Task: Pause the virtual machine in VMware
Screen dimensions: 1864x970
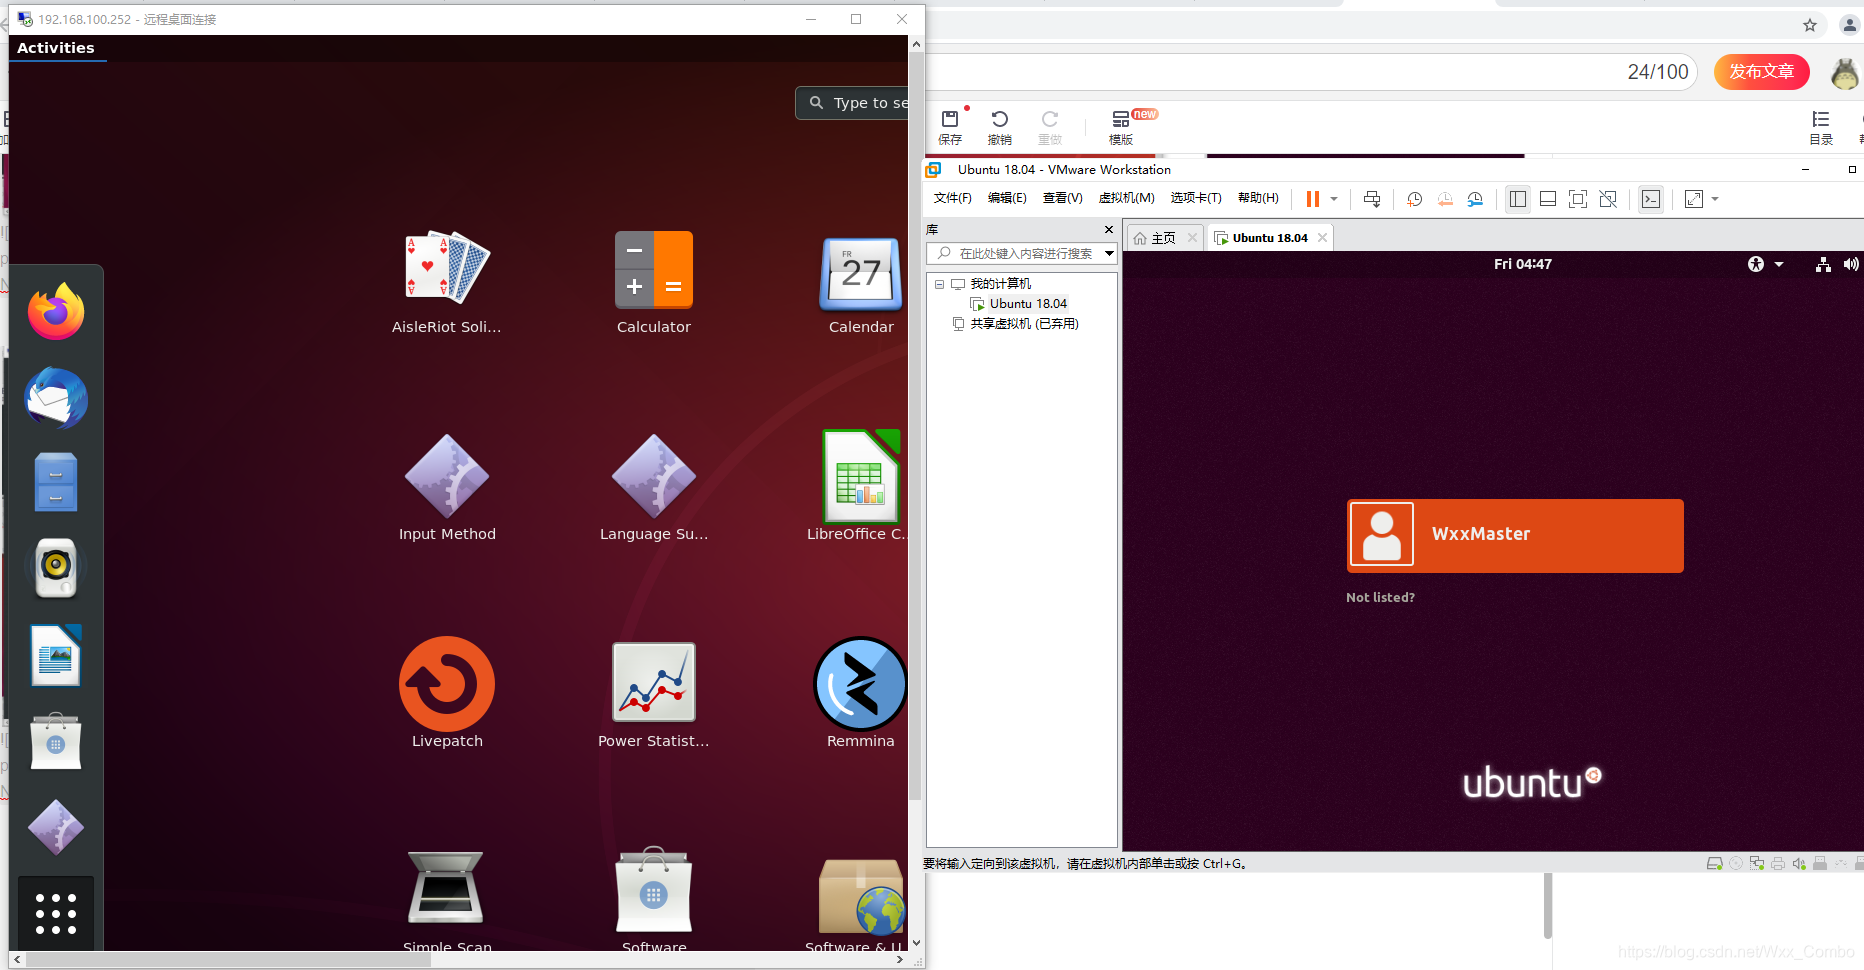Action: click(x=1313, y=199)
